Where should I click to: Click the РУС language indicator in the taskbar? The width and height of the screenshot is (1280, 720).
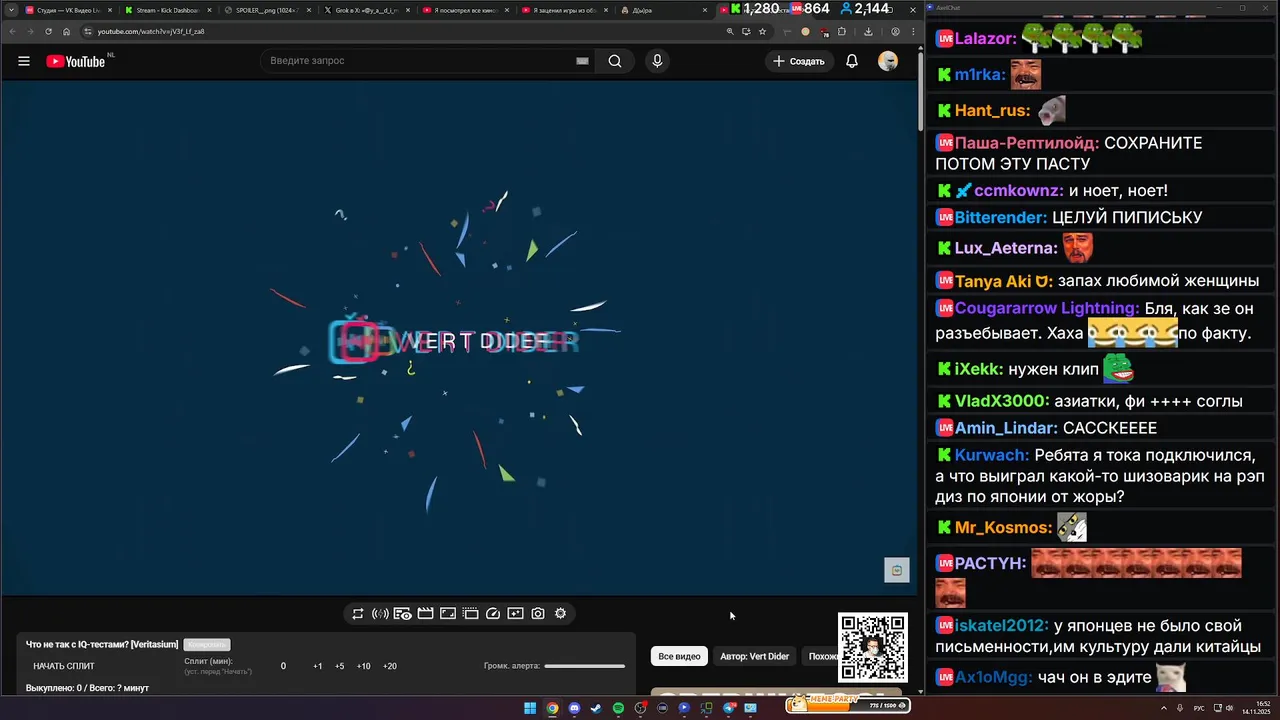(x=1199, y=708)
